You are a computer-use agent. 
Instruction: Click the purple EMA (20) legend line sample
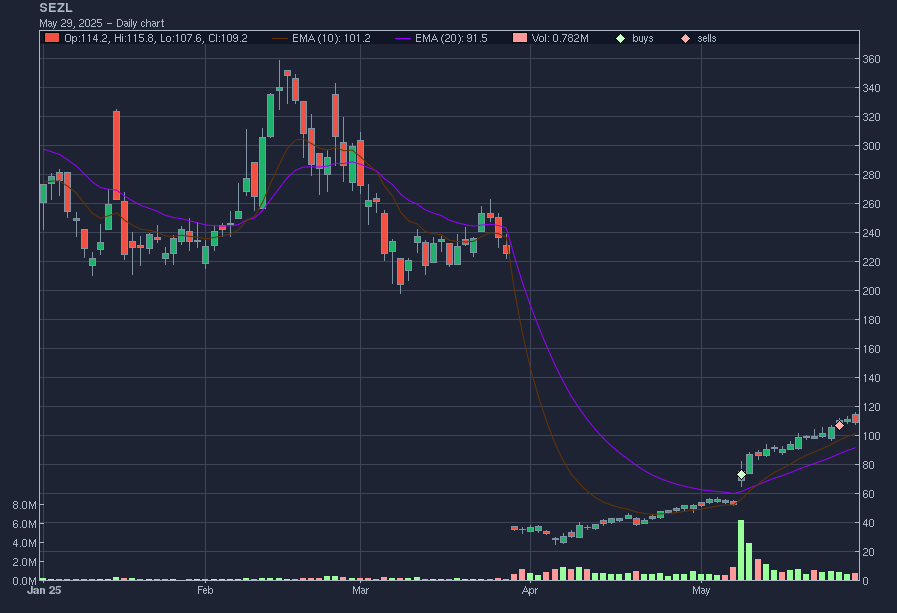[403, 38]
